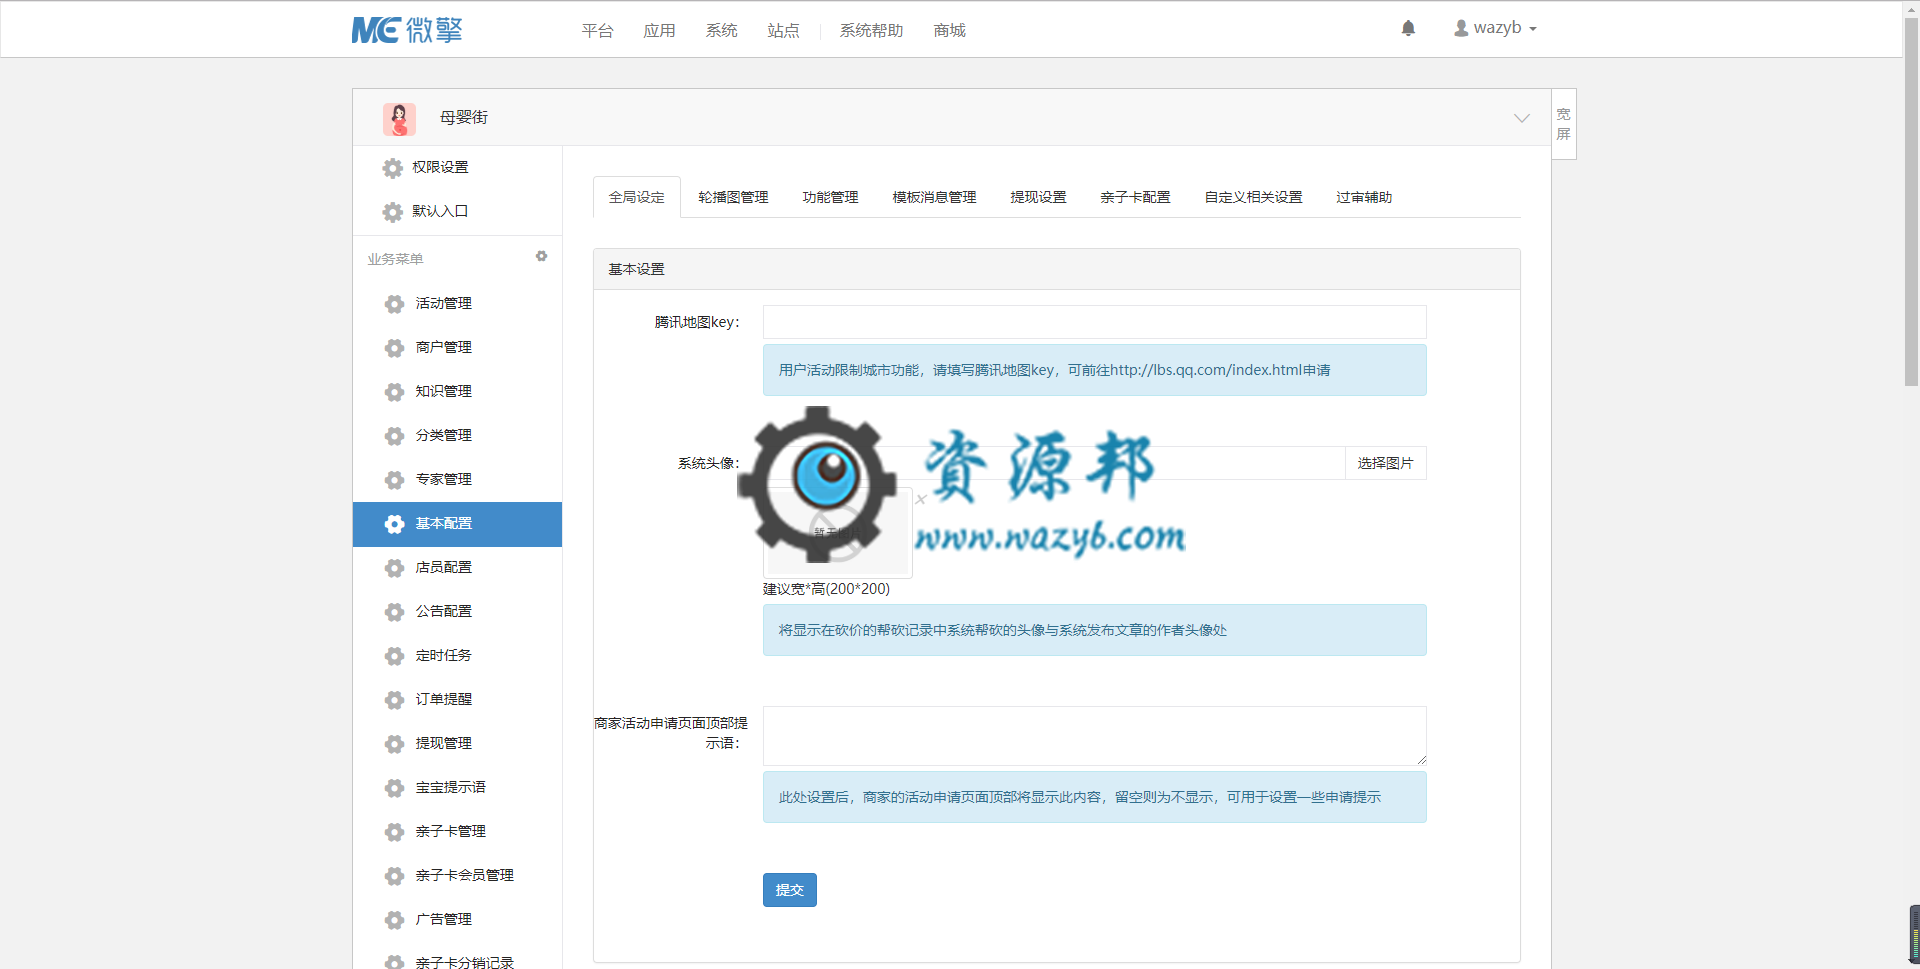Click the 默认入口 gear icon

[x=393, y=212]
